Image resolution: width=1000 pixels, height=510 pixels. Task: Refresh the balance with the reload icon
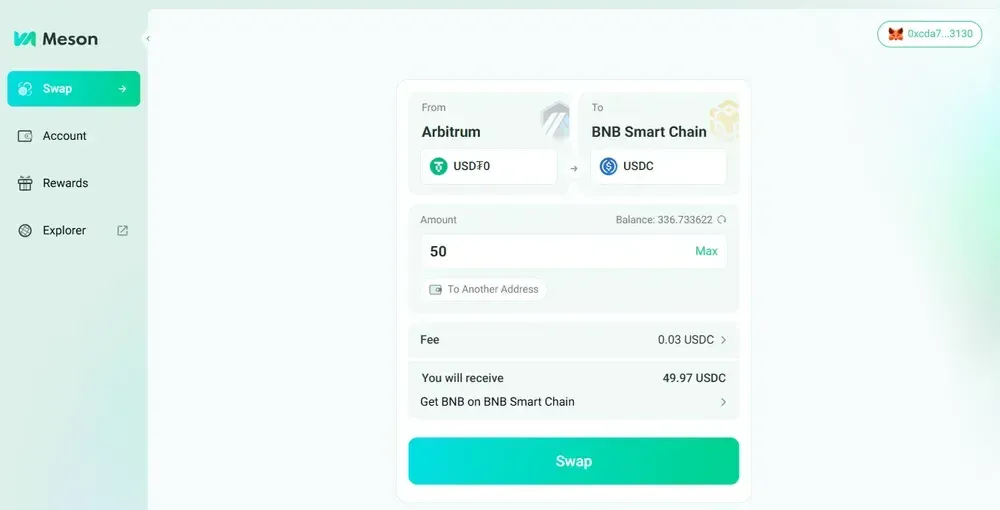[x=722, y=220]
